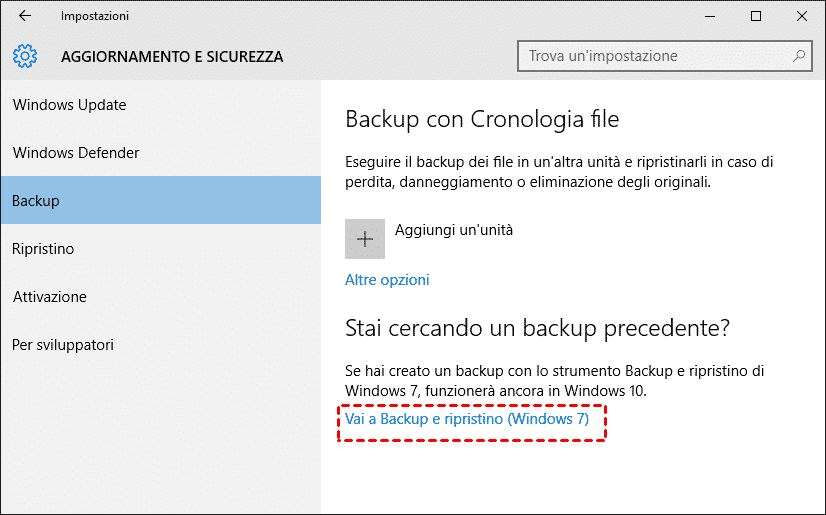Image resolution: width=826 pixels, height=515 pixels.
Task: Close the Impostazioni window
Action: point(802,16)
